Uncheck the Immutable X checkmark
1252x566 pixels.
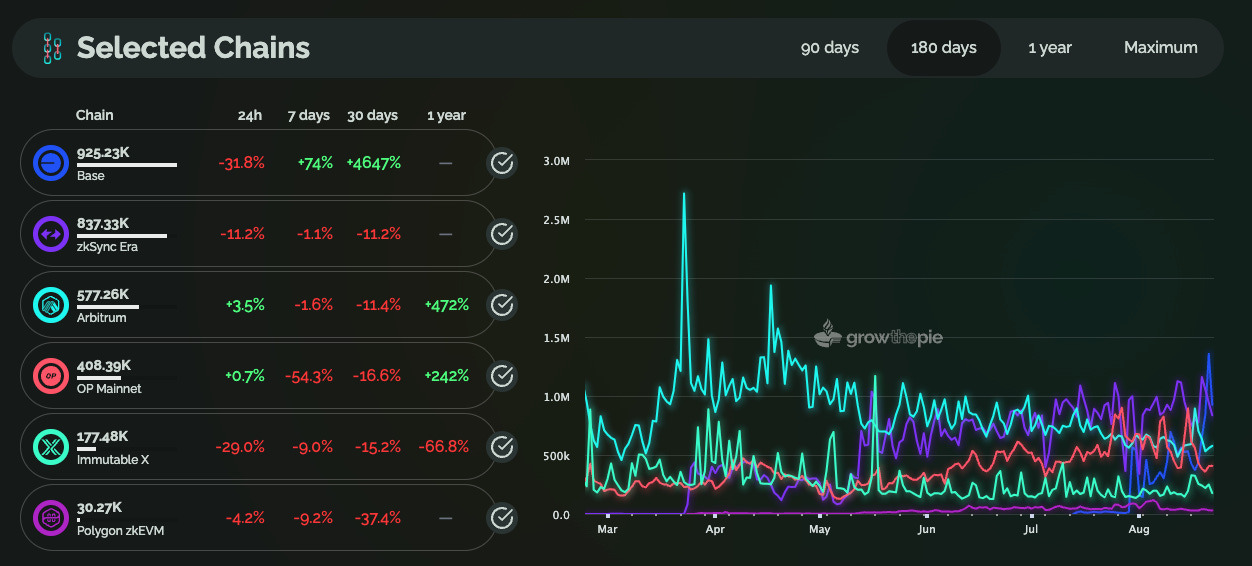502,447
